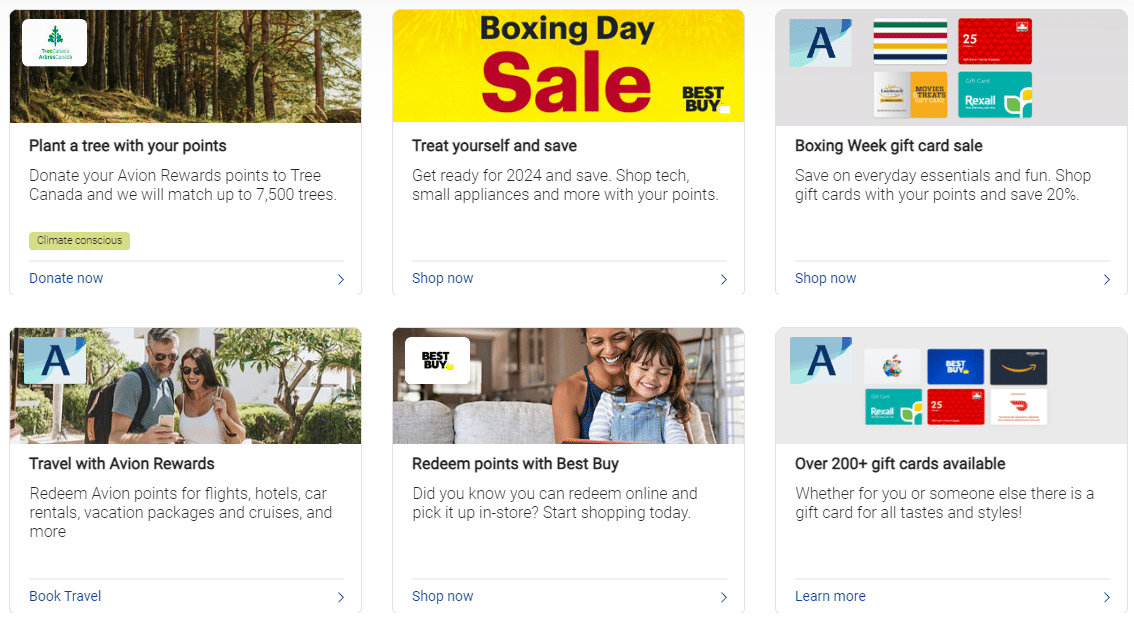Click the Climate conscious tag

pos(79,241)
